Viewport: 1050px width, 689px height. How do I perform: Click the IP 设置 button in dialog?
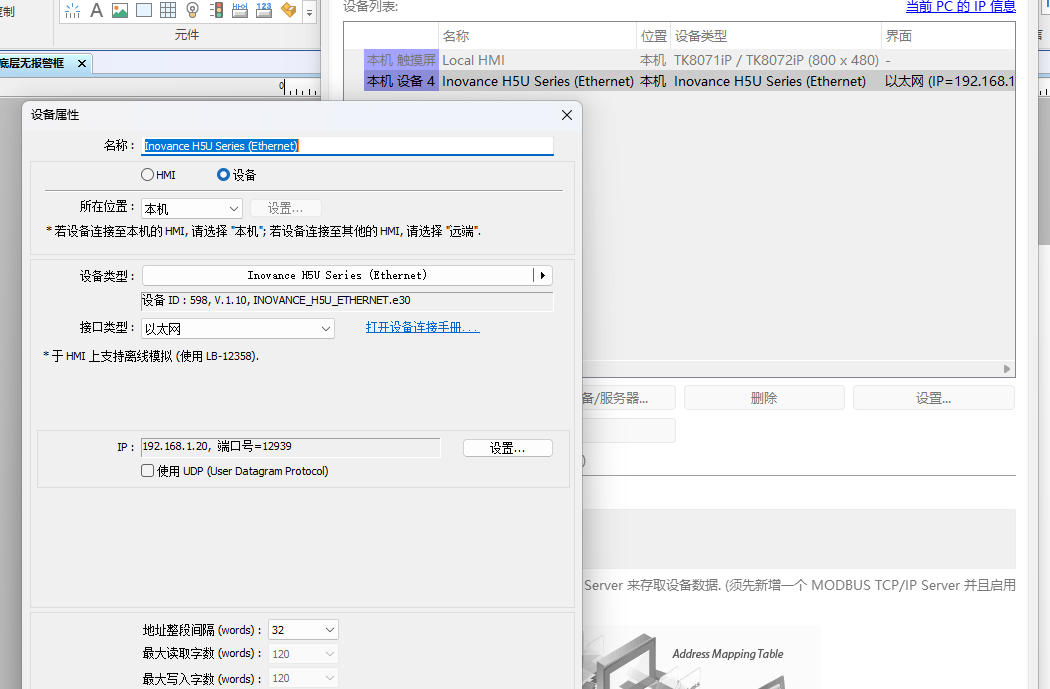(507, 449)
